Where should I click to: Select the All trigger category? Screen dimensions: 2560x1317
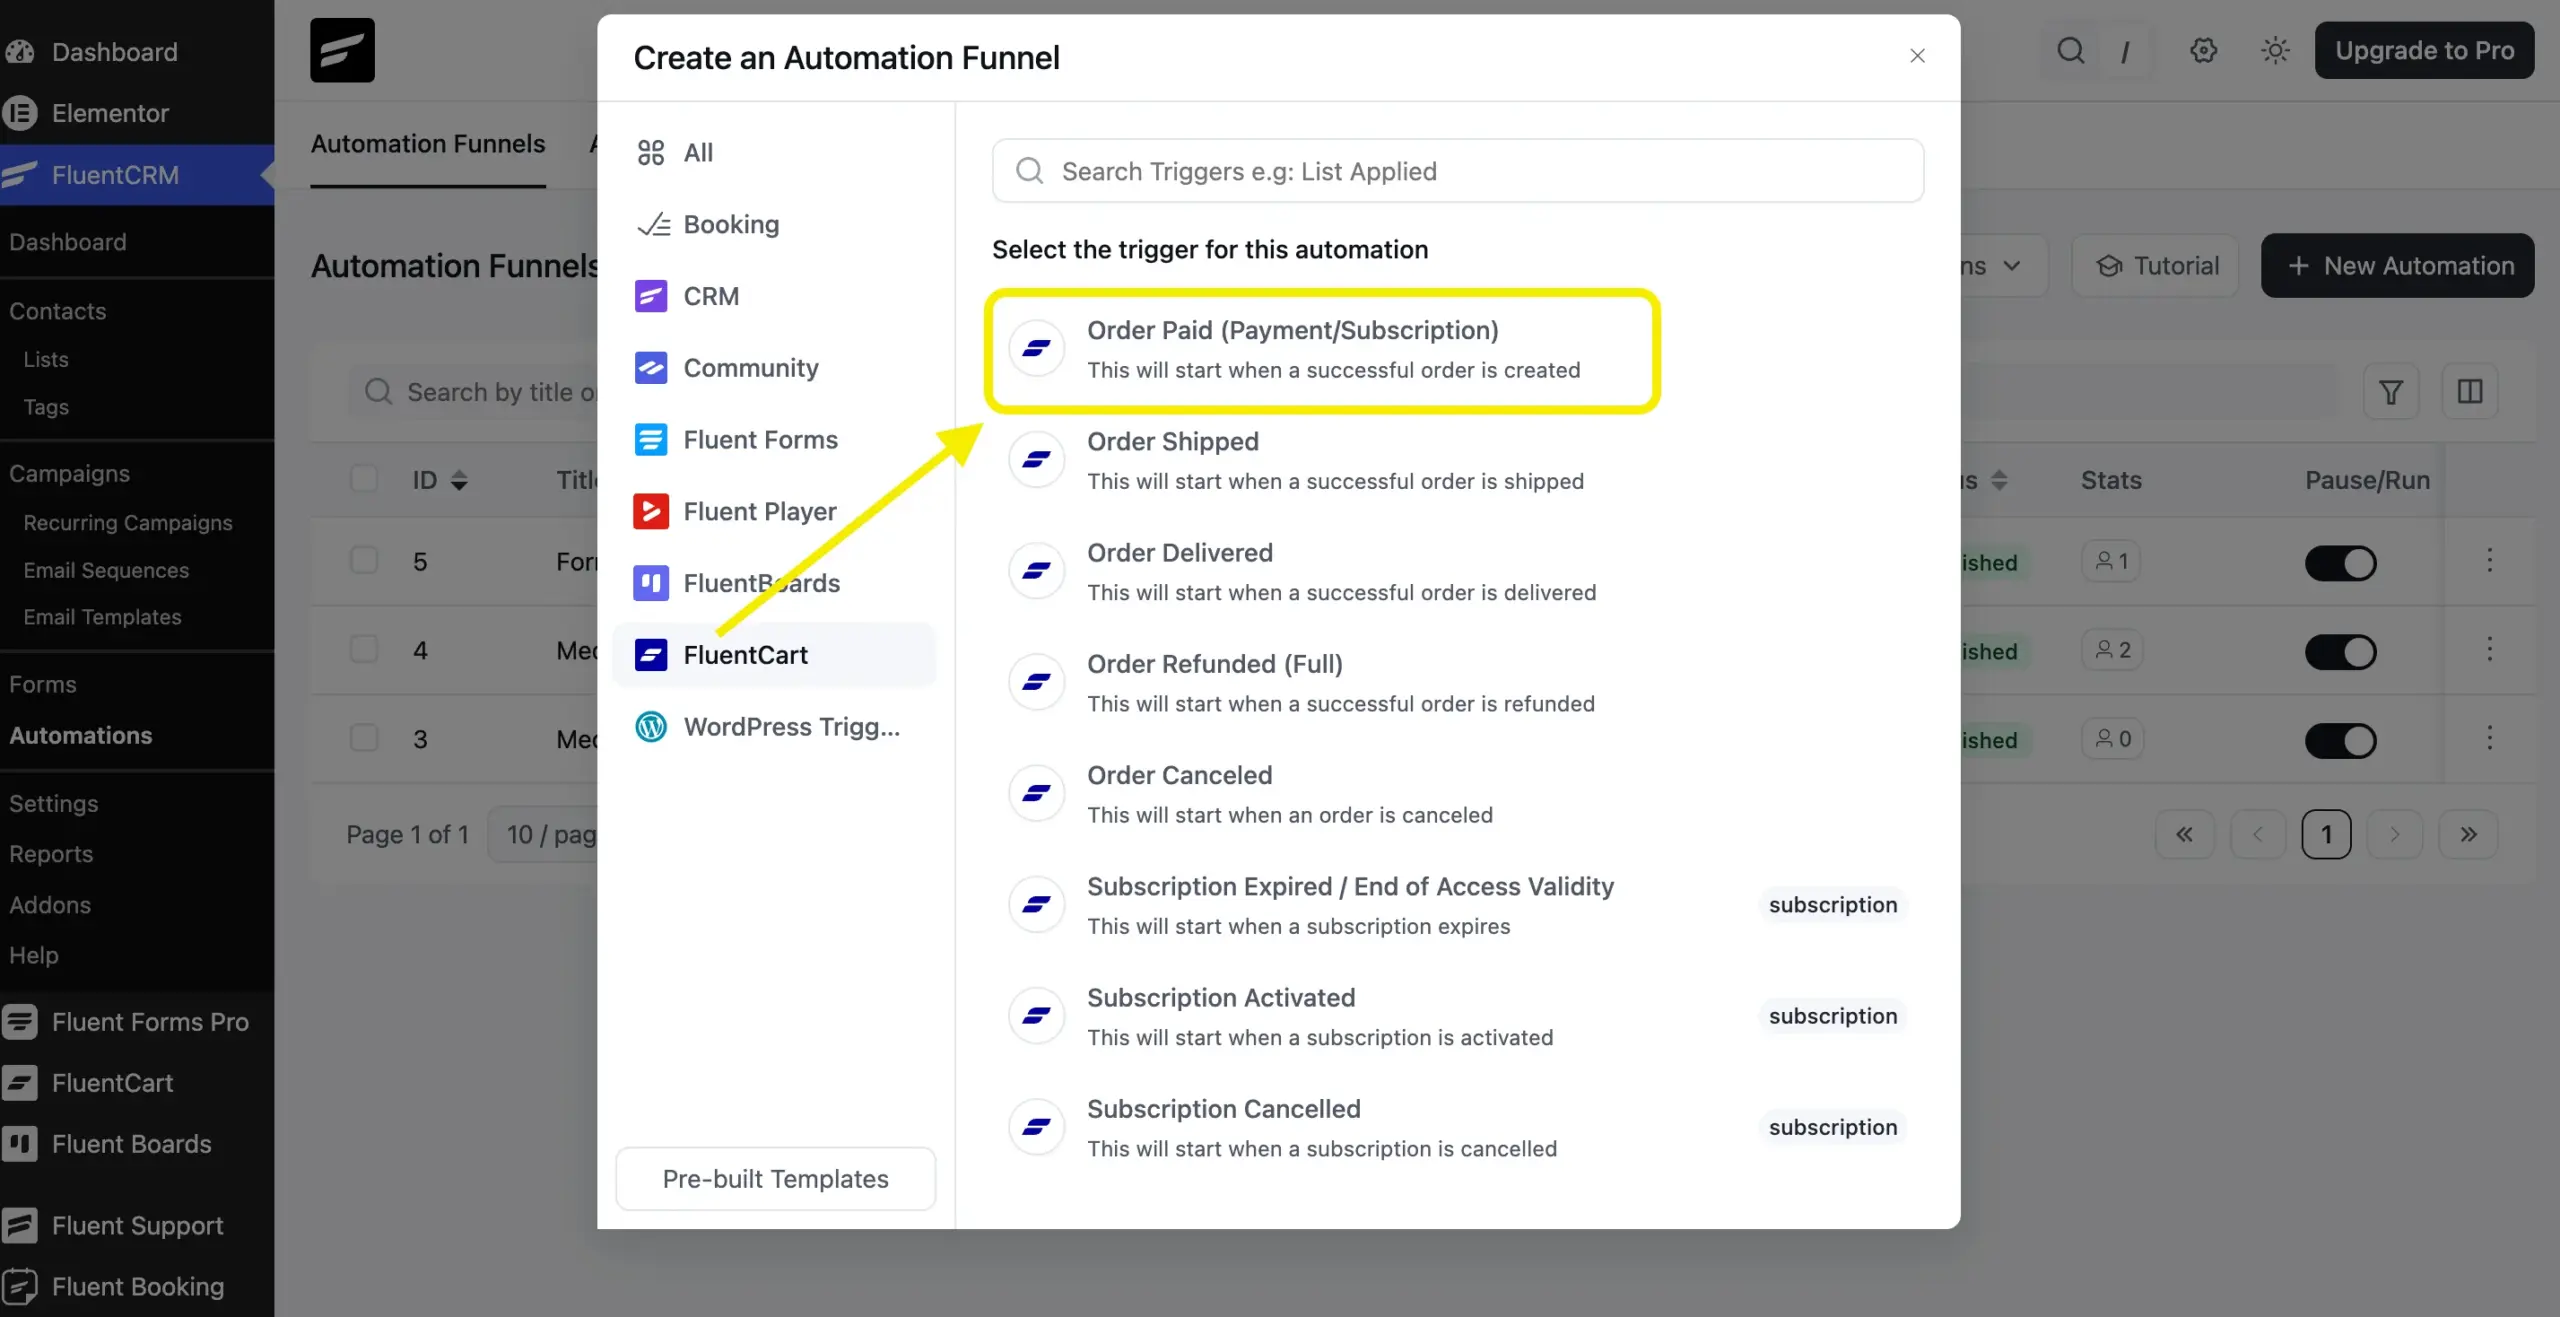(x=775, y=152)
